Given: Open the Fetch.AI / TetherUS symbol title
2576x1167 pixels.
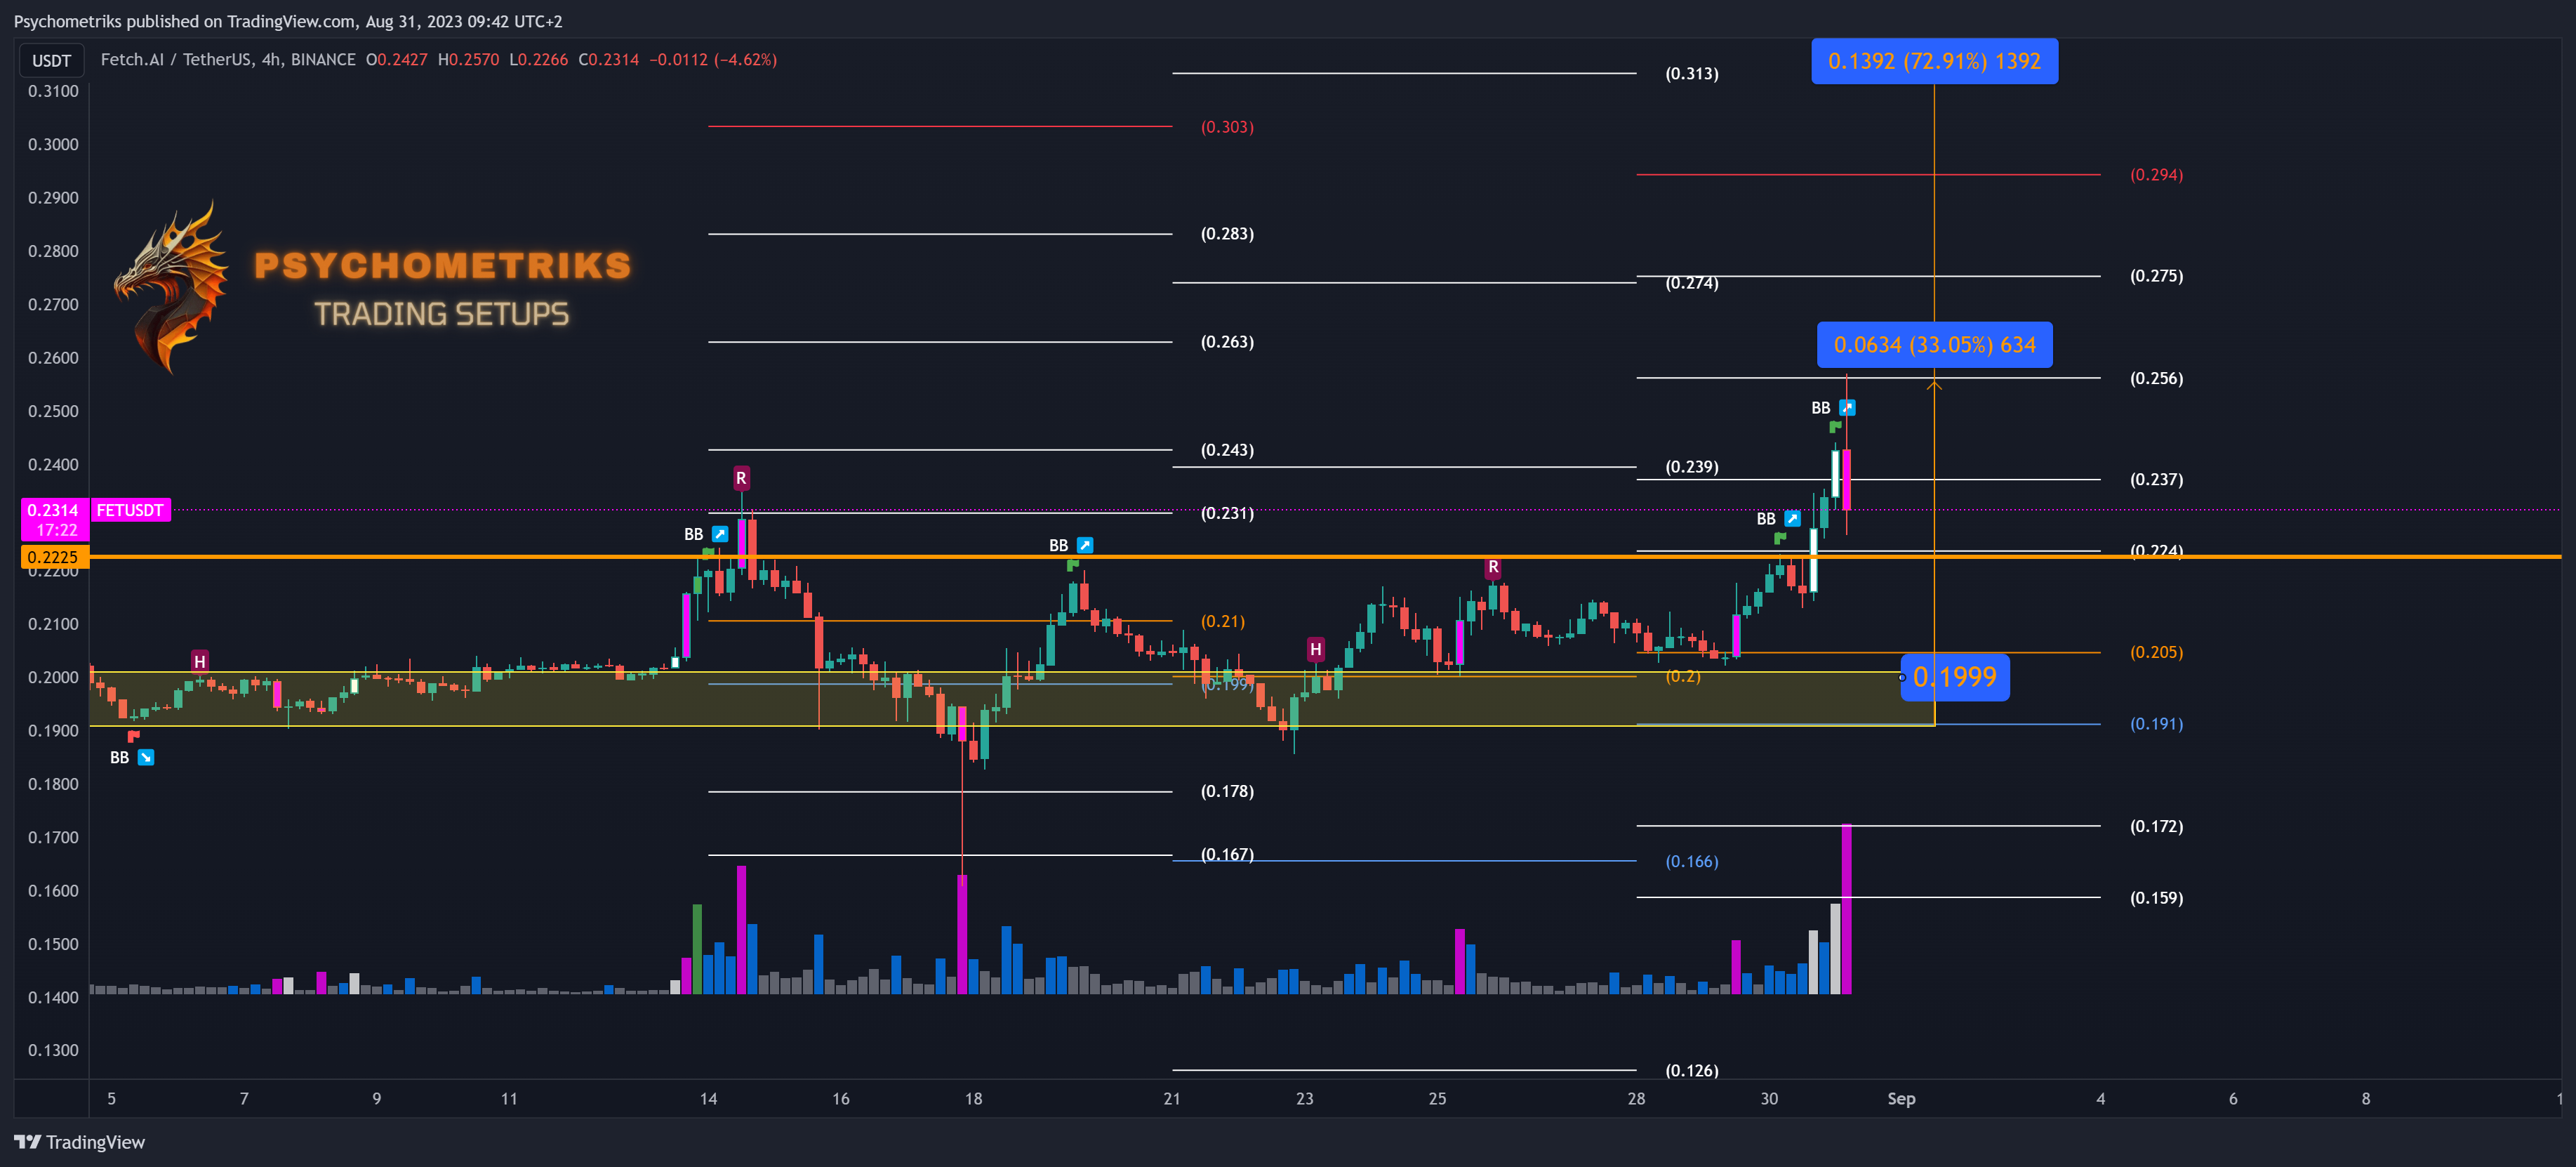Looking at the screenshot, I should click(x=228, y=60).
